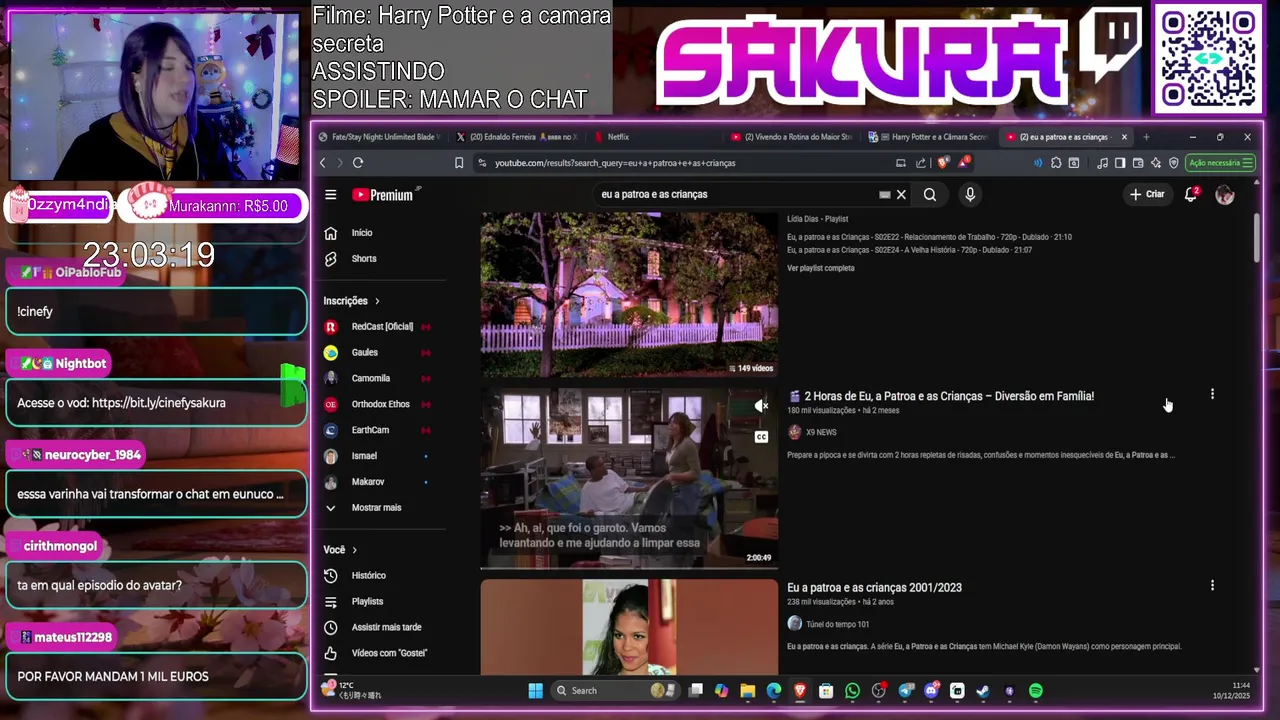The height and width of the screenshot is (720, 1280).
Task: Open Spotify from the taskbar
Action: click(x=1036, y=691)
